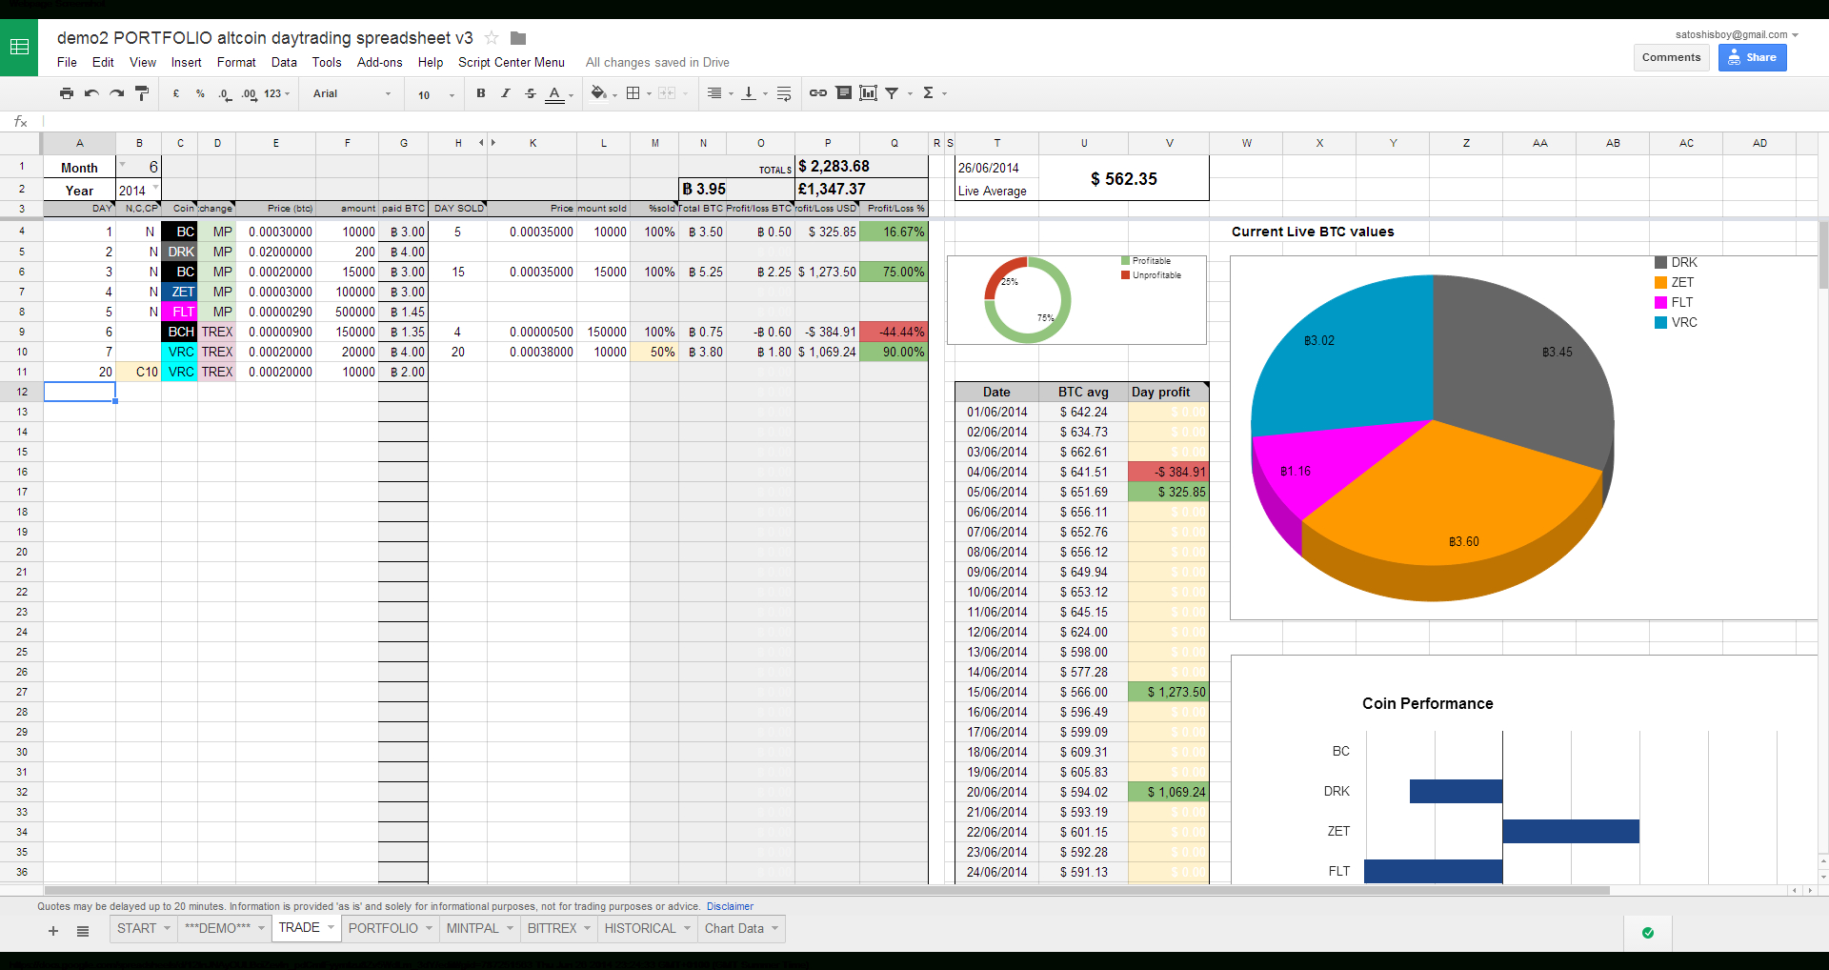Open the Insert chart icon

[868, 92]
